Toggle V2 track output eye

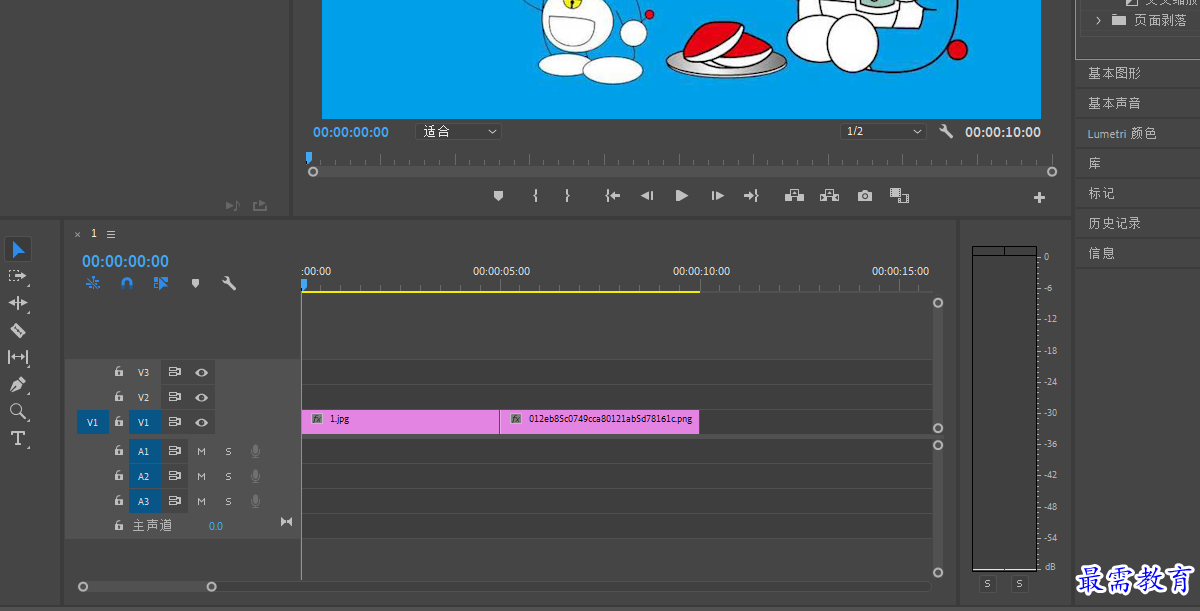(202, 397)
